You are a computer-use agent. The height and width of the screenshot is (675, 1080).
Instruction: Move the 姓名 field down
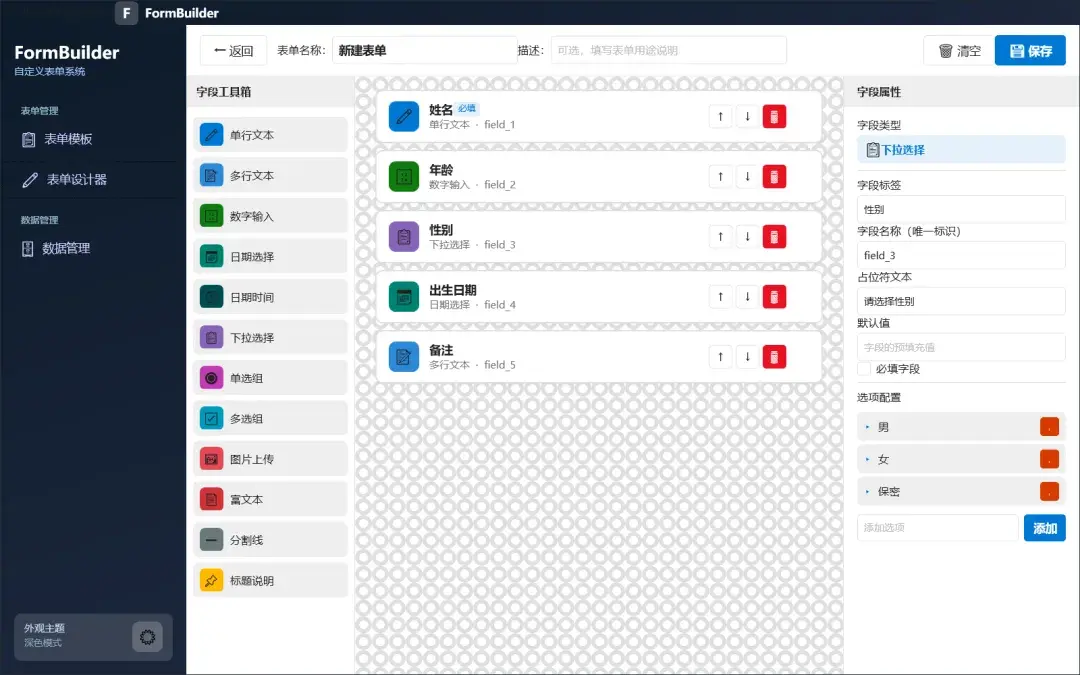click(747, 116)
